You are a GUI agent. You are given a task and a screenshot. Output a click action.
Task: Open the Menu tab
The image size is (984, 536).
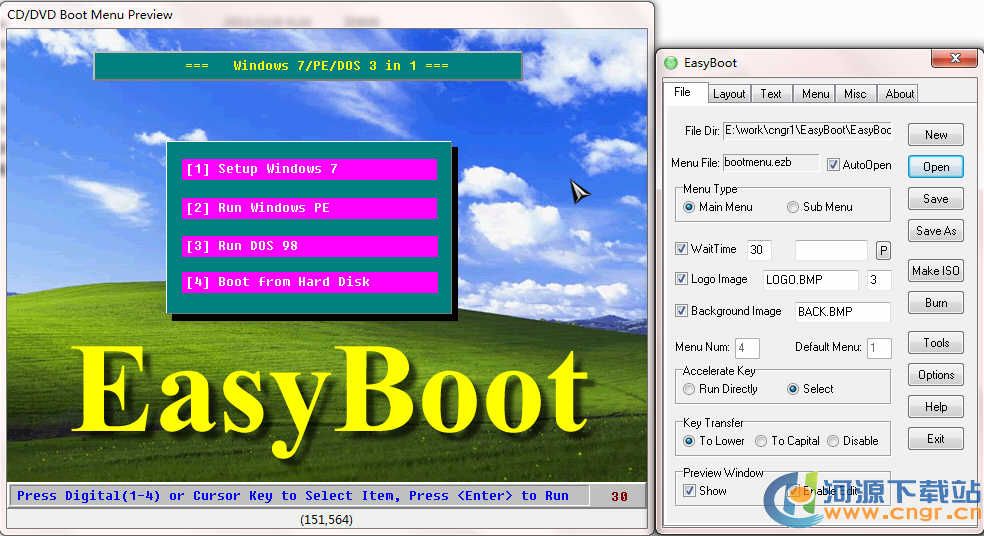pos(815,94)
